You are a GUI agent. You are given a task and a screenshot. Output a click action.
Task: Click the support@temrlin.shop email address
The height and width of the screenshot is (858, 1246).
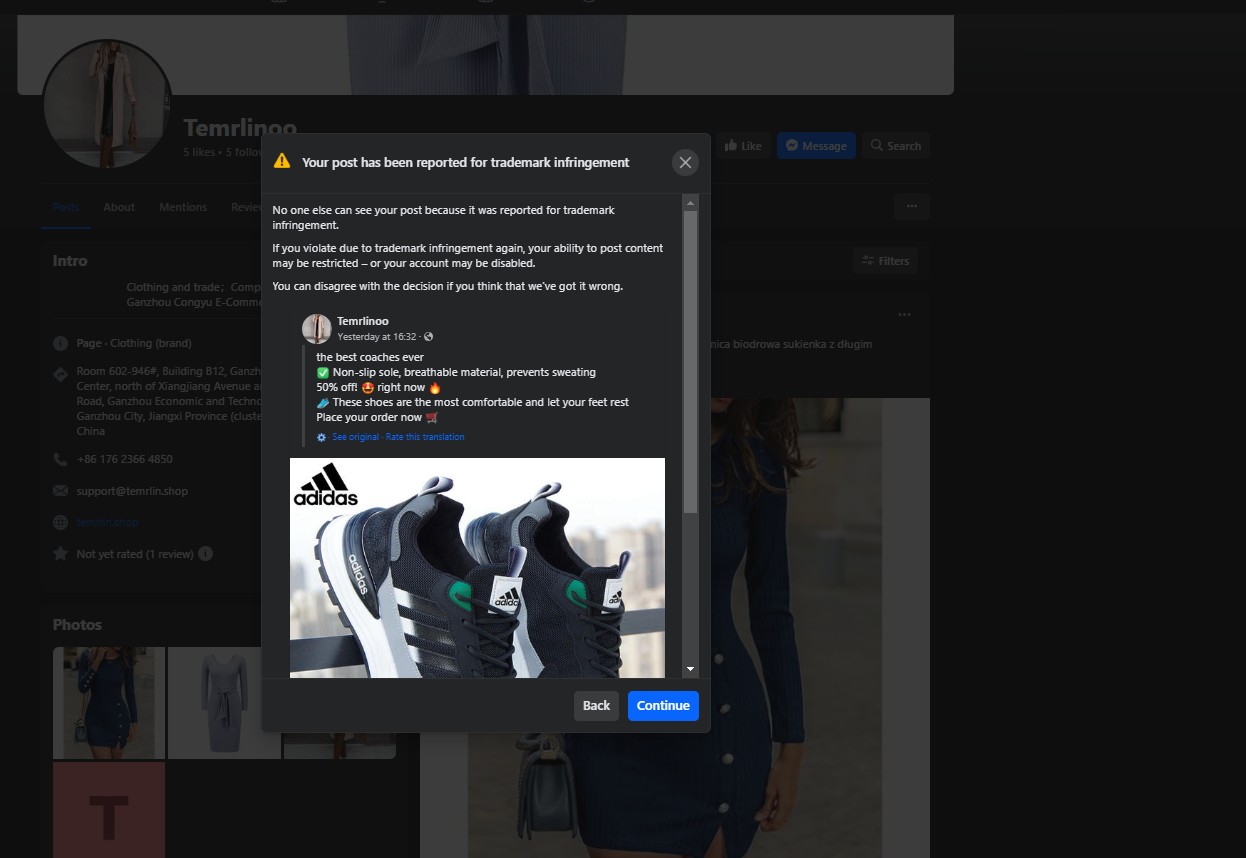[x=132, y=491]
